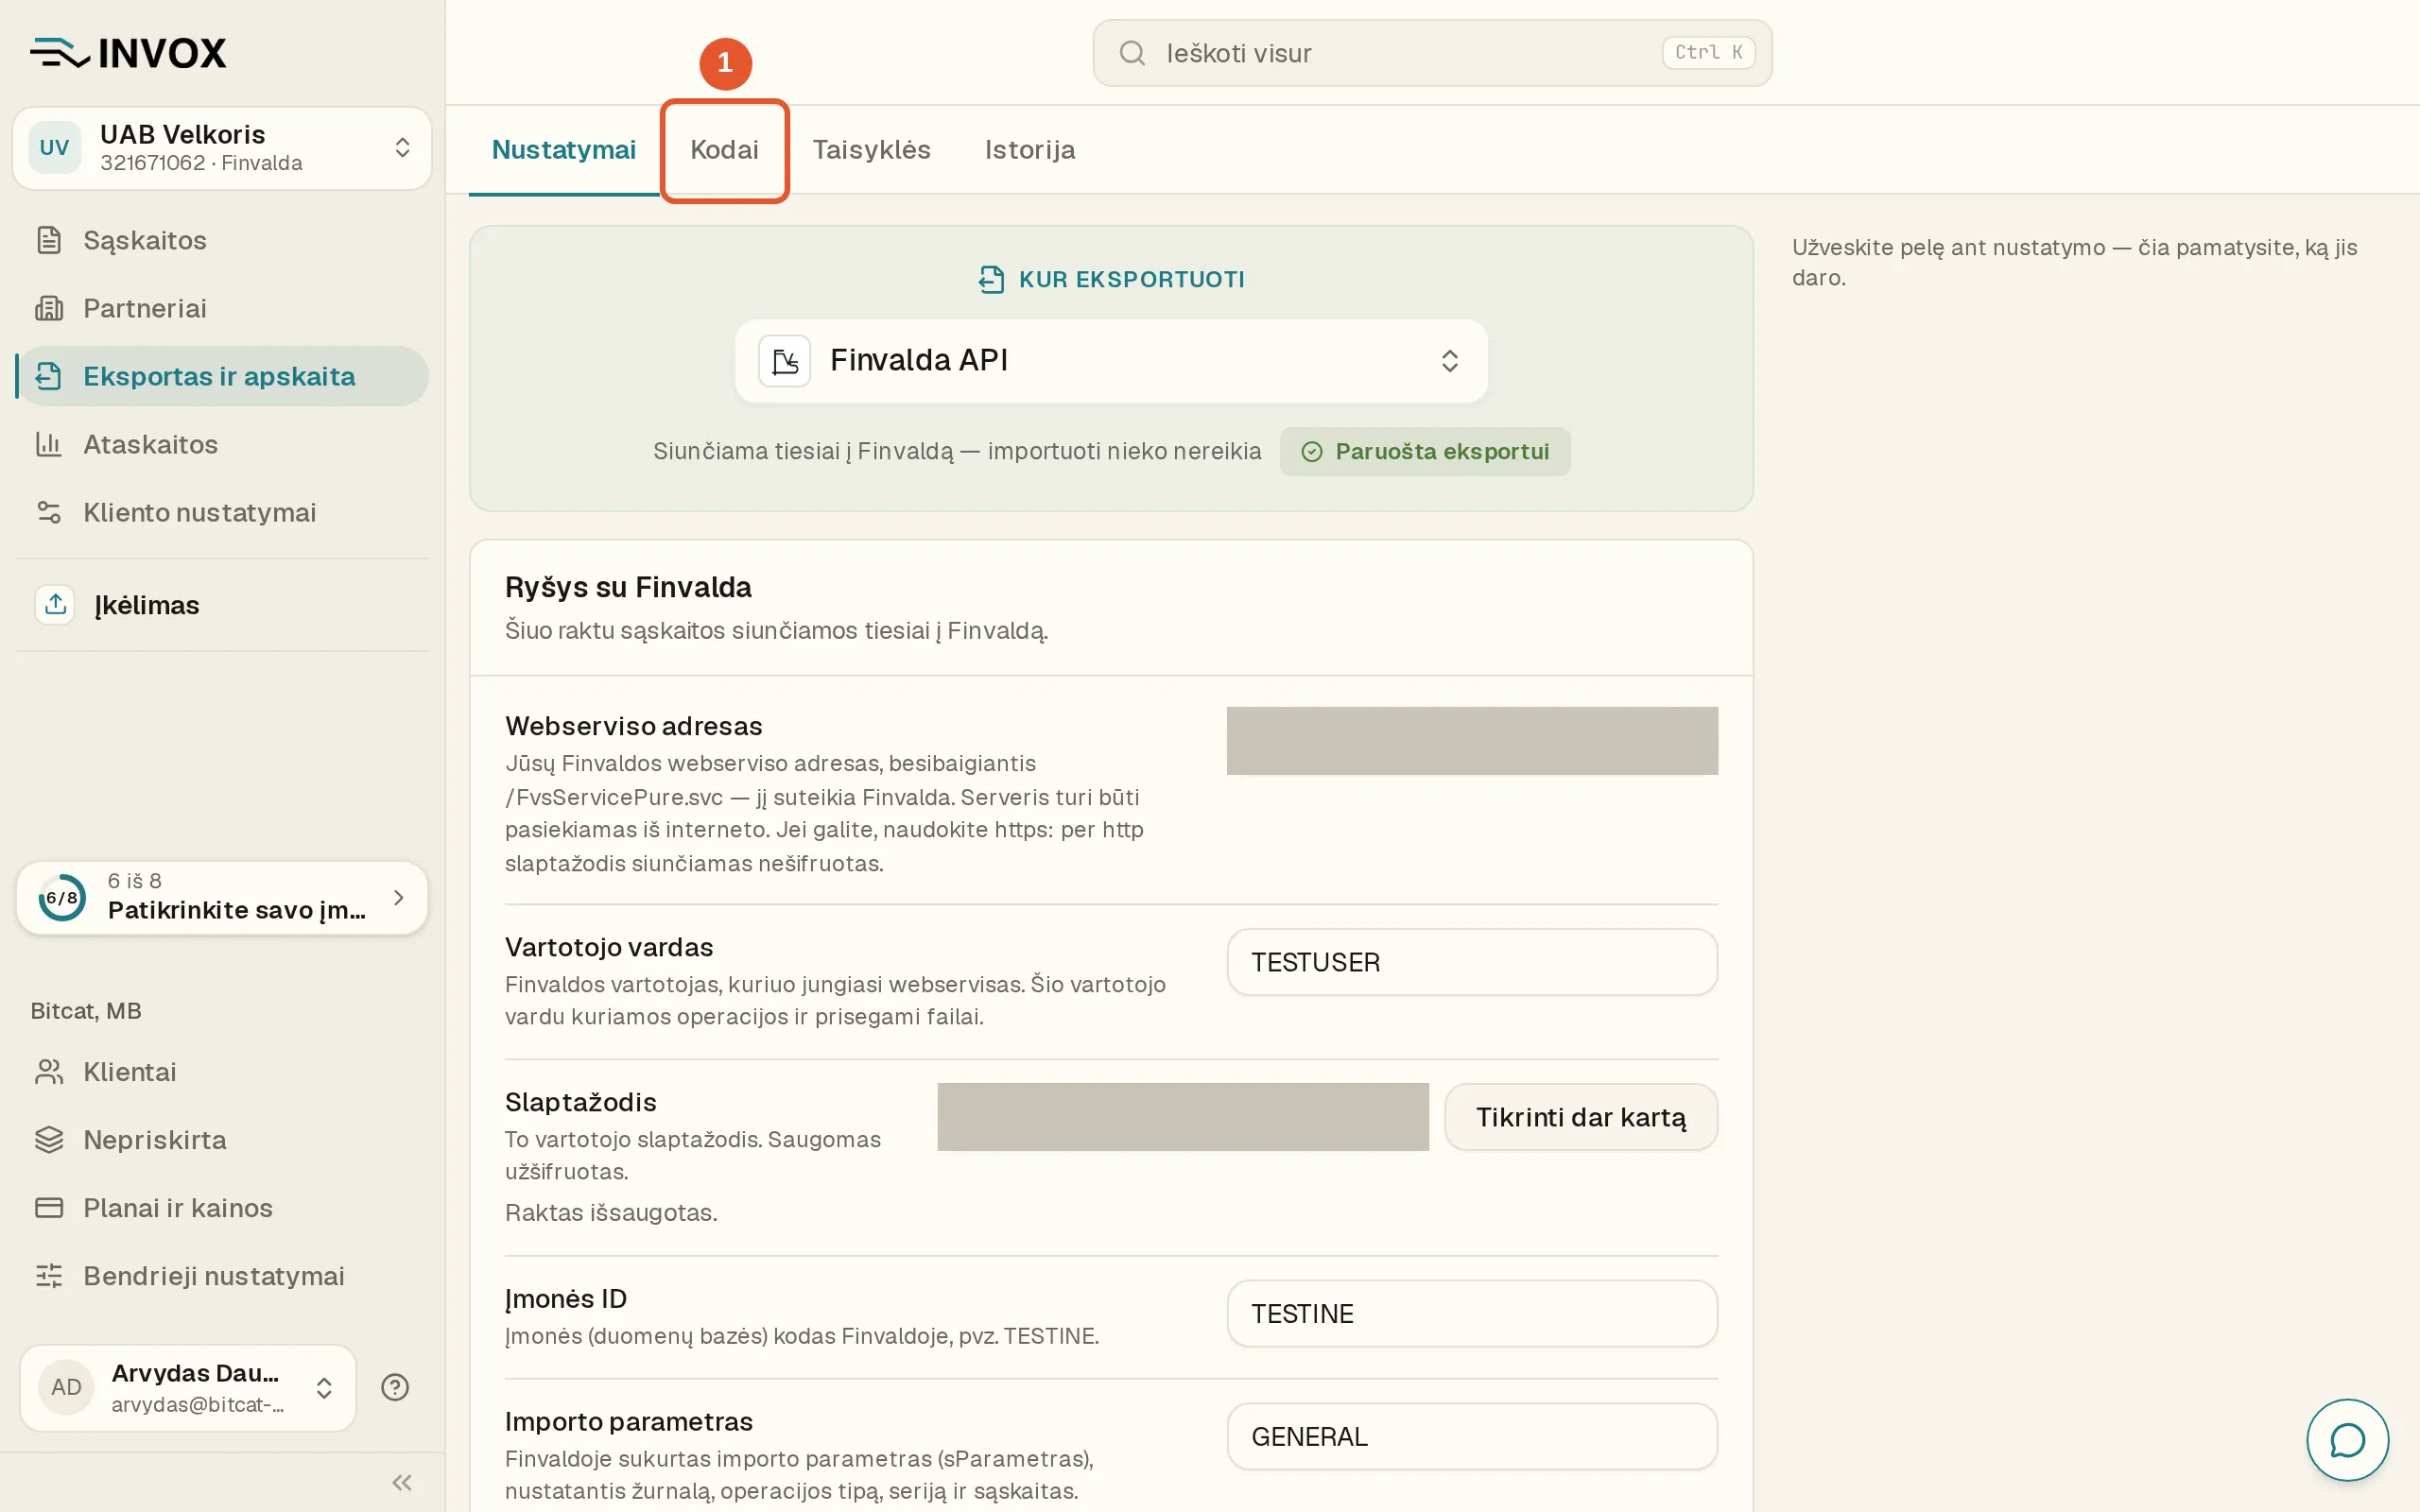Open the 6 iš 8 onboarding checklist
2420x1512 pixels.
(x=222, y=897)
